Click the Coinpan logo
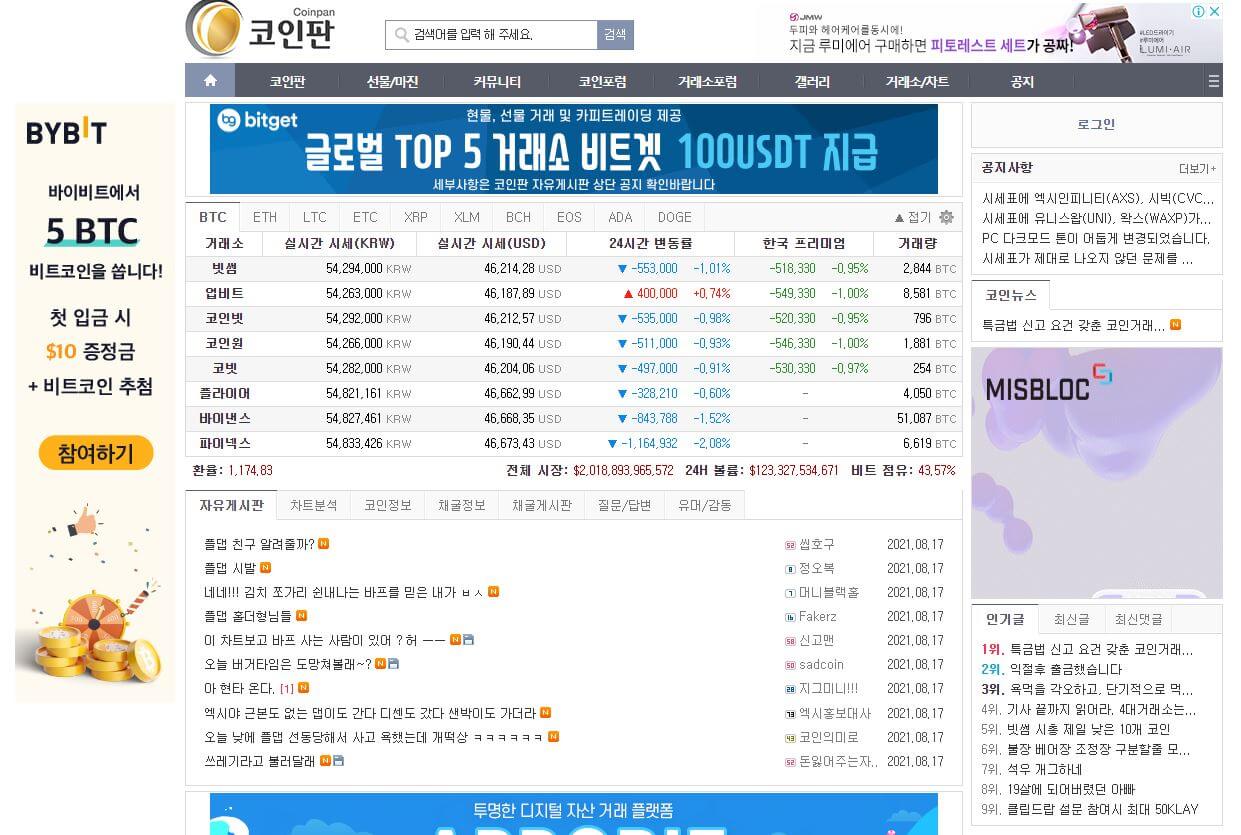The width and height of the screenshot is (1241, 835). [262, 29]
